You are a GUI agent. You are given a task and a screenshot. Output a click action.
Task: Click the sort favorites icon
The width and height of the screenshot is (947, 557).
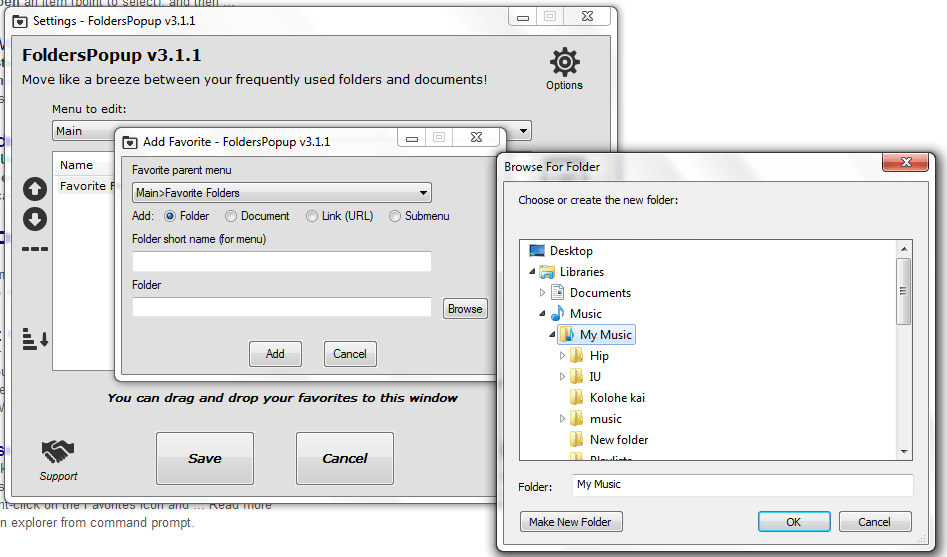35,339
